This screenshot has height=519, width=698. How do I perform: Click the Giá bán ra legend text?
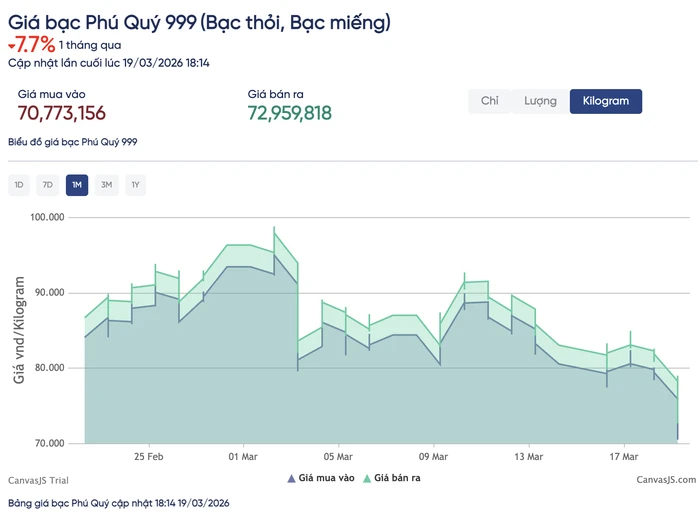click(397, 478)
